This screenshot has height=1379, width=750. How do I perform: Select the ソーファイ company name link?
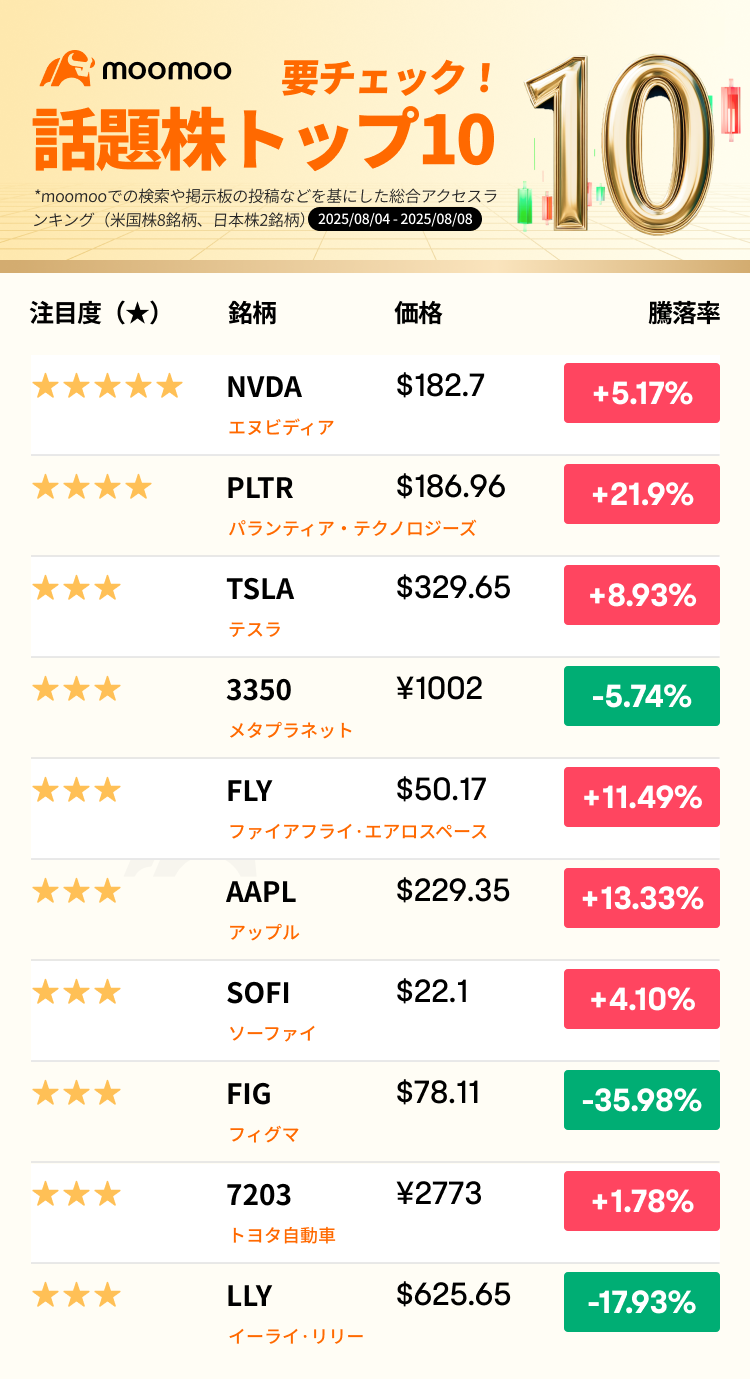(x=272, y=1033)
